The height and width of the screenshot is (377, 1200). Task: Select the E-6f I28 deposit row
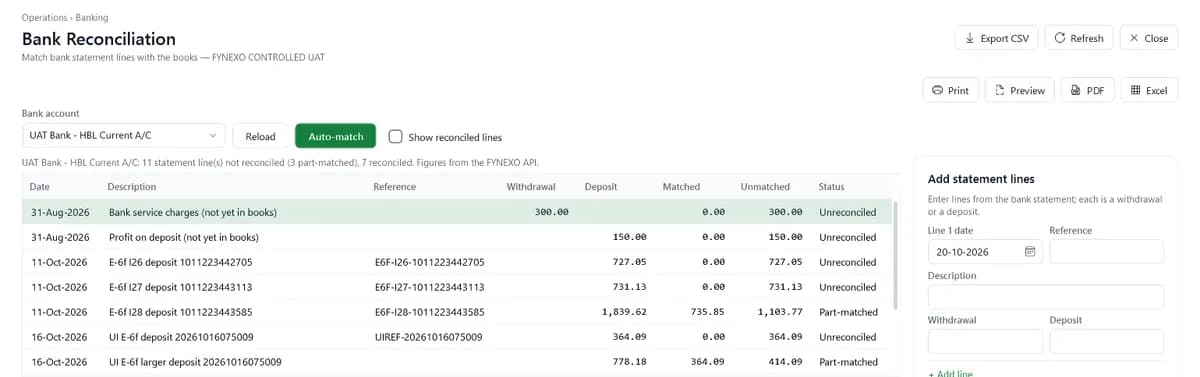[457, 312]
